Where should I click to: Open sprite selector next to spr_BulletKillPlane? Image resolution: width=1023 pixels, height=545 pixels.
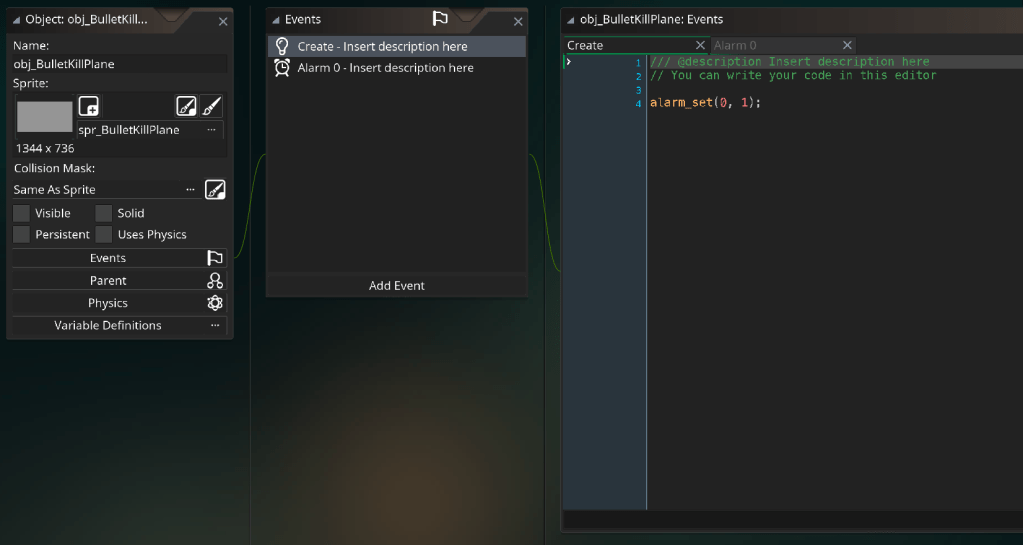tap(211, 130)
